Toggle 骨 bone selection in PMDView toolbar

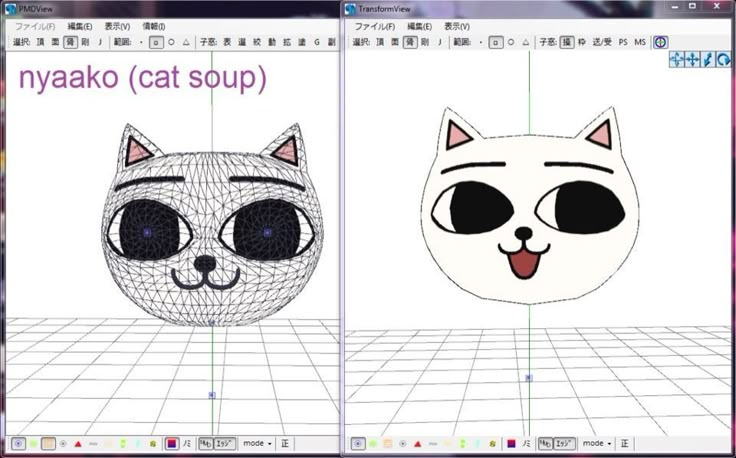(70, 42)
